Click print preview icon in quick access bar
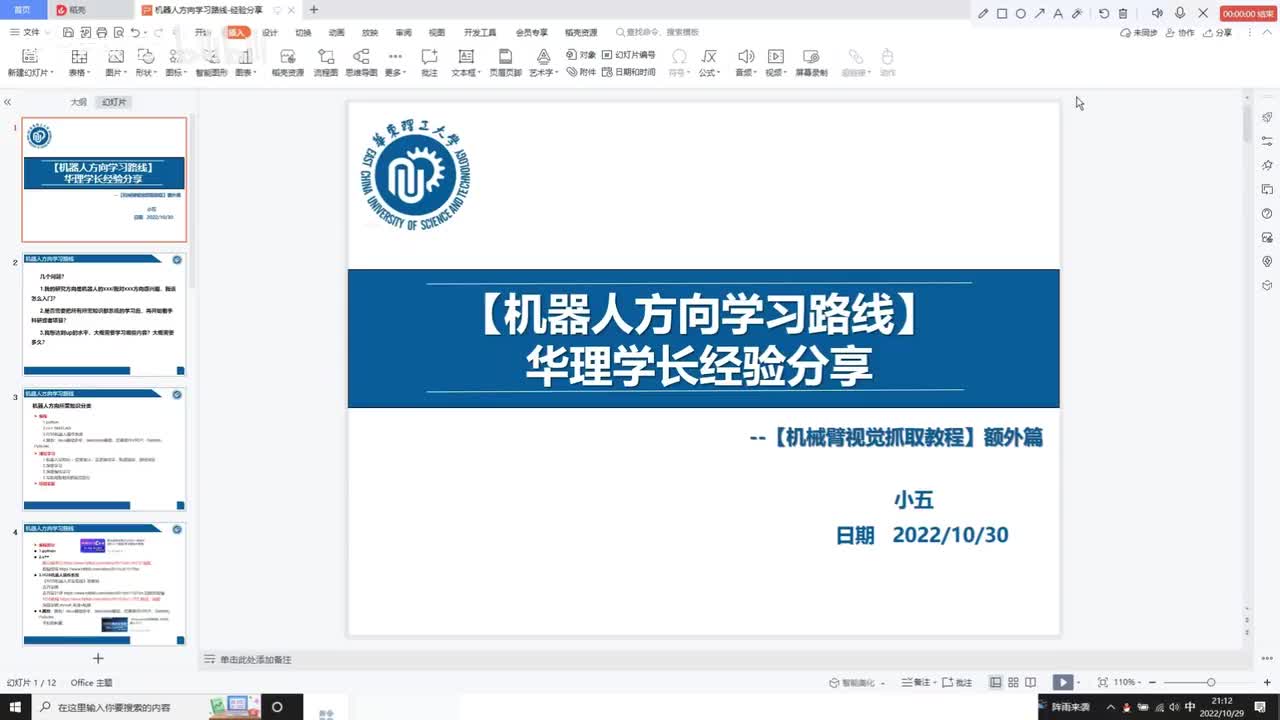The height and width of the screenshot is (720, 1280). click(x=117, y=32)
